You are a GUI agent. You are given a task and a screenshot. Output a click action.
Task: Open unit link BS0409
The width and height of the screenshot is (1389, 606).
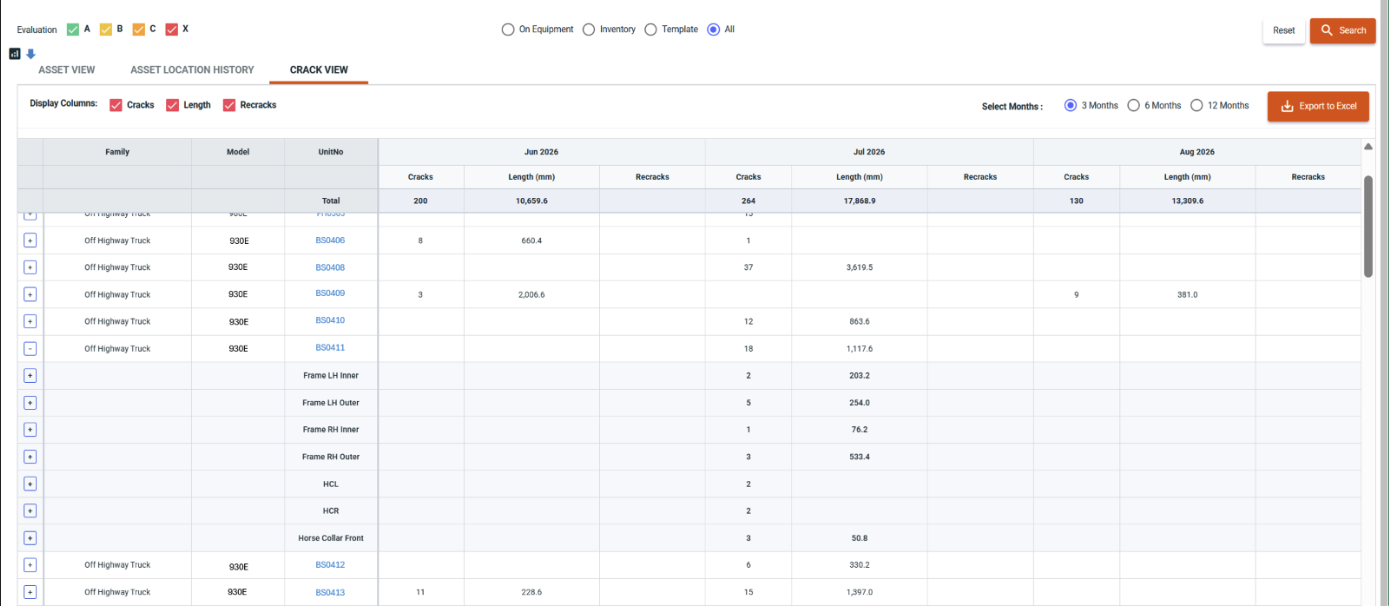point(330,294)
